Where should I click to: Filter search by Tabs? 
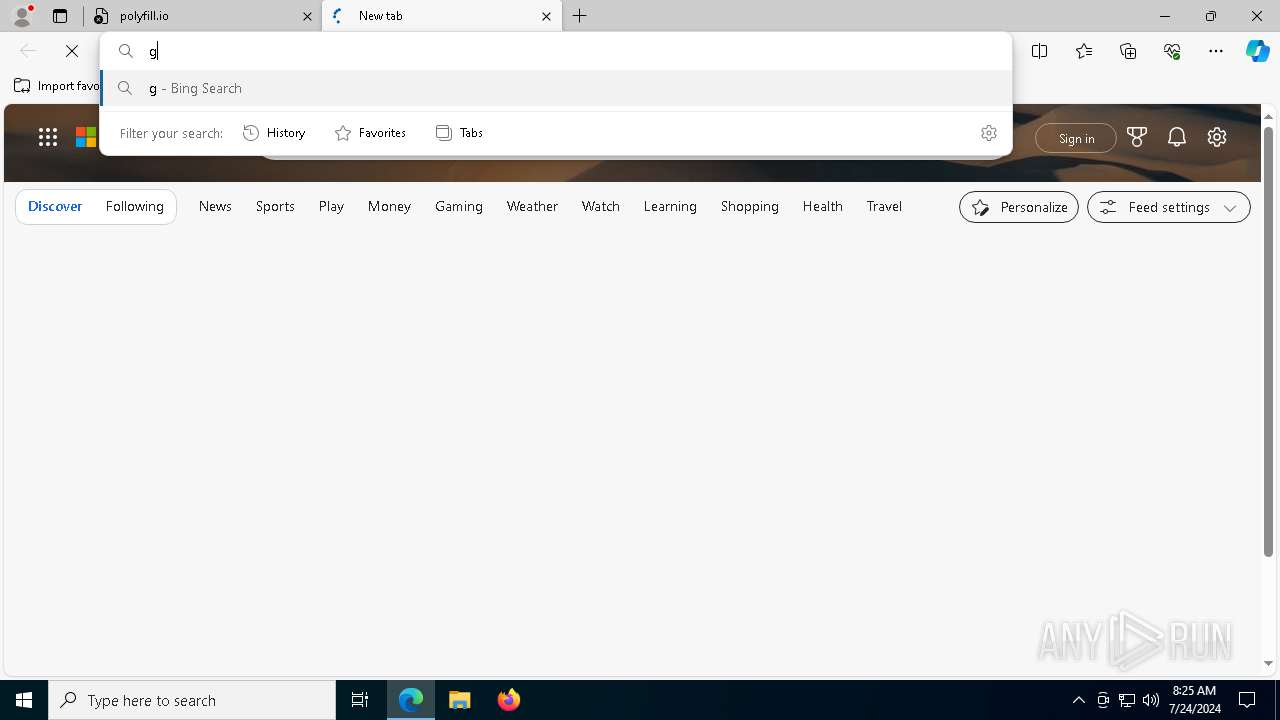(459, 132)
